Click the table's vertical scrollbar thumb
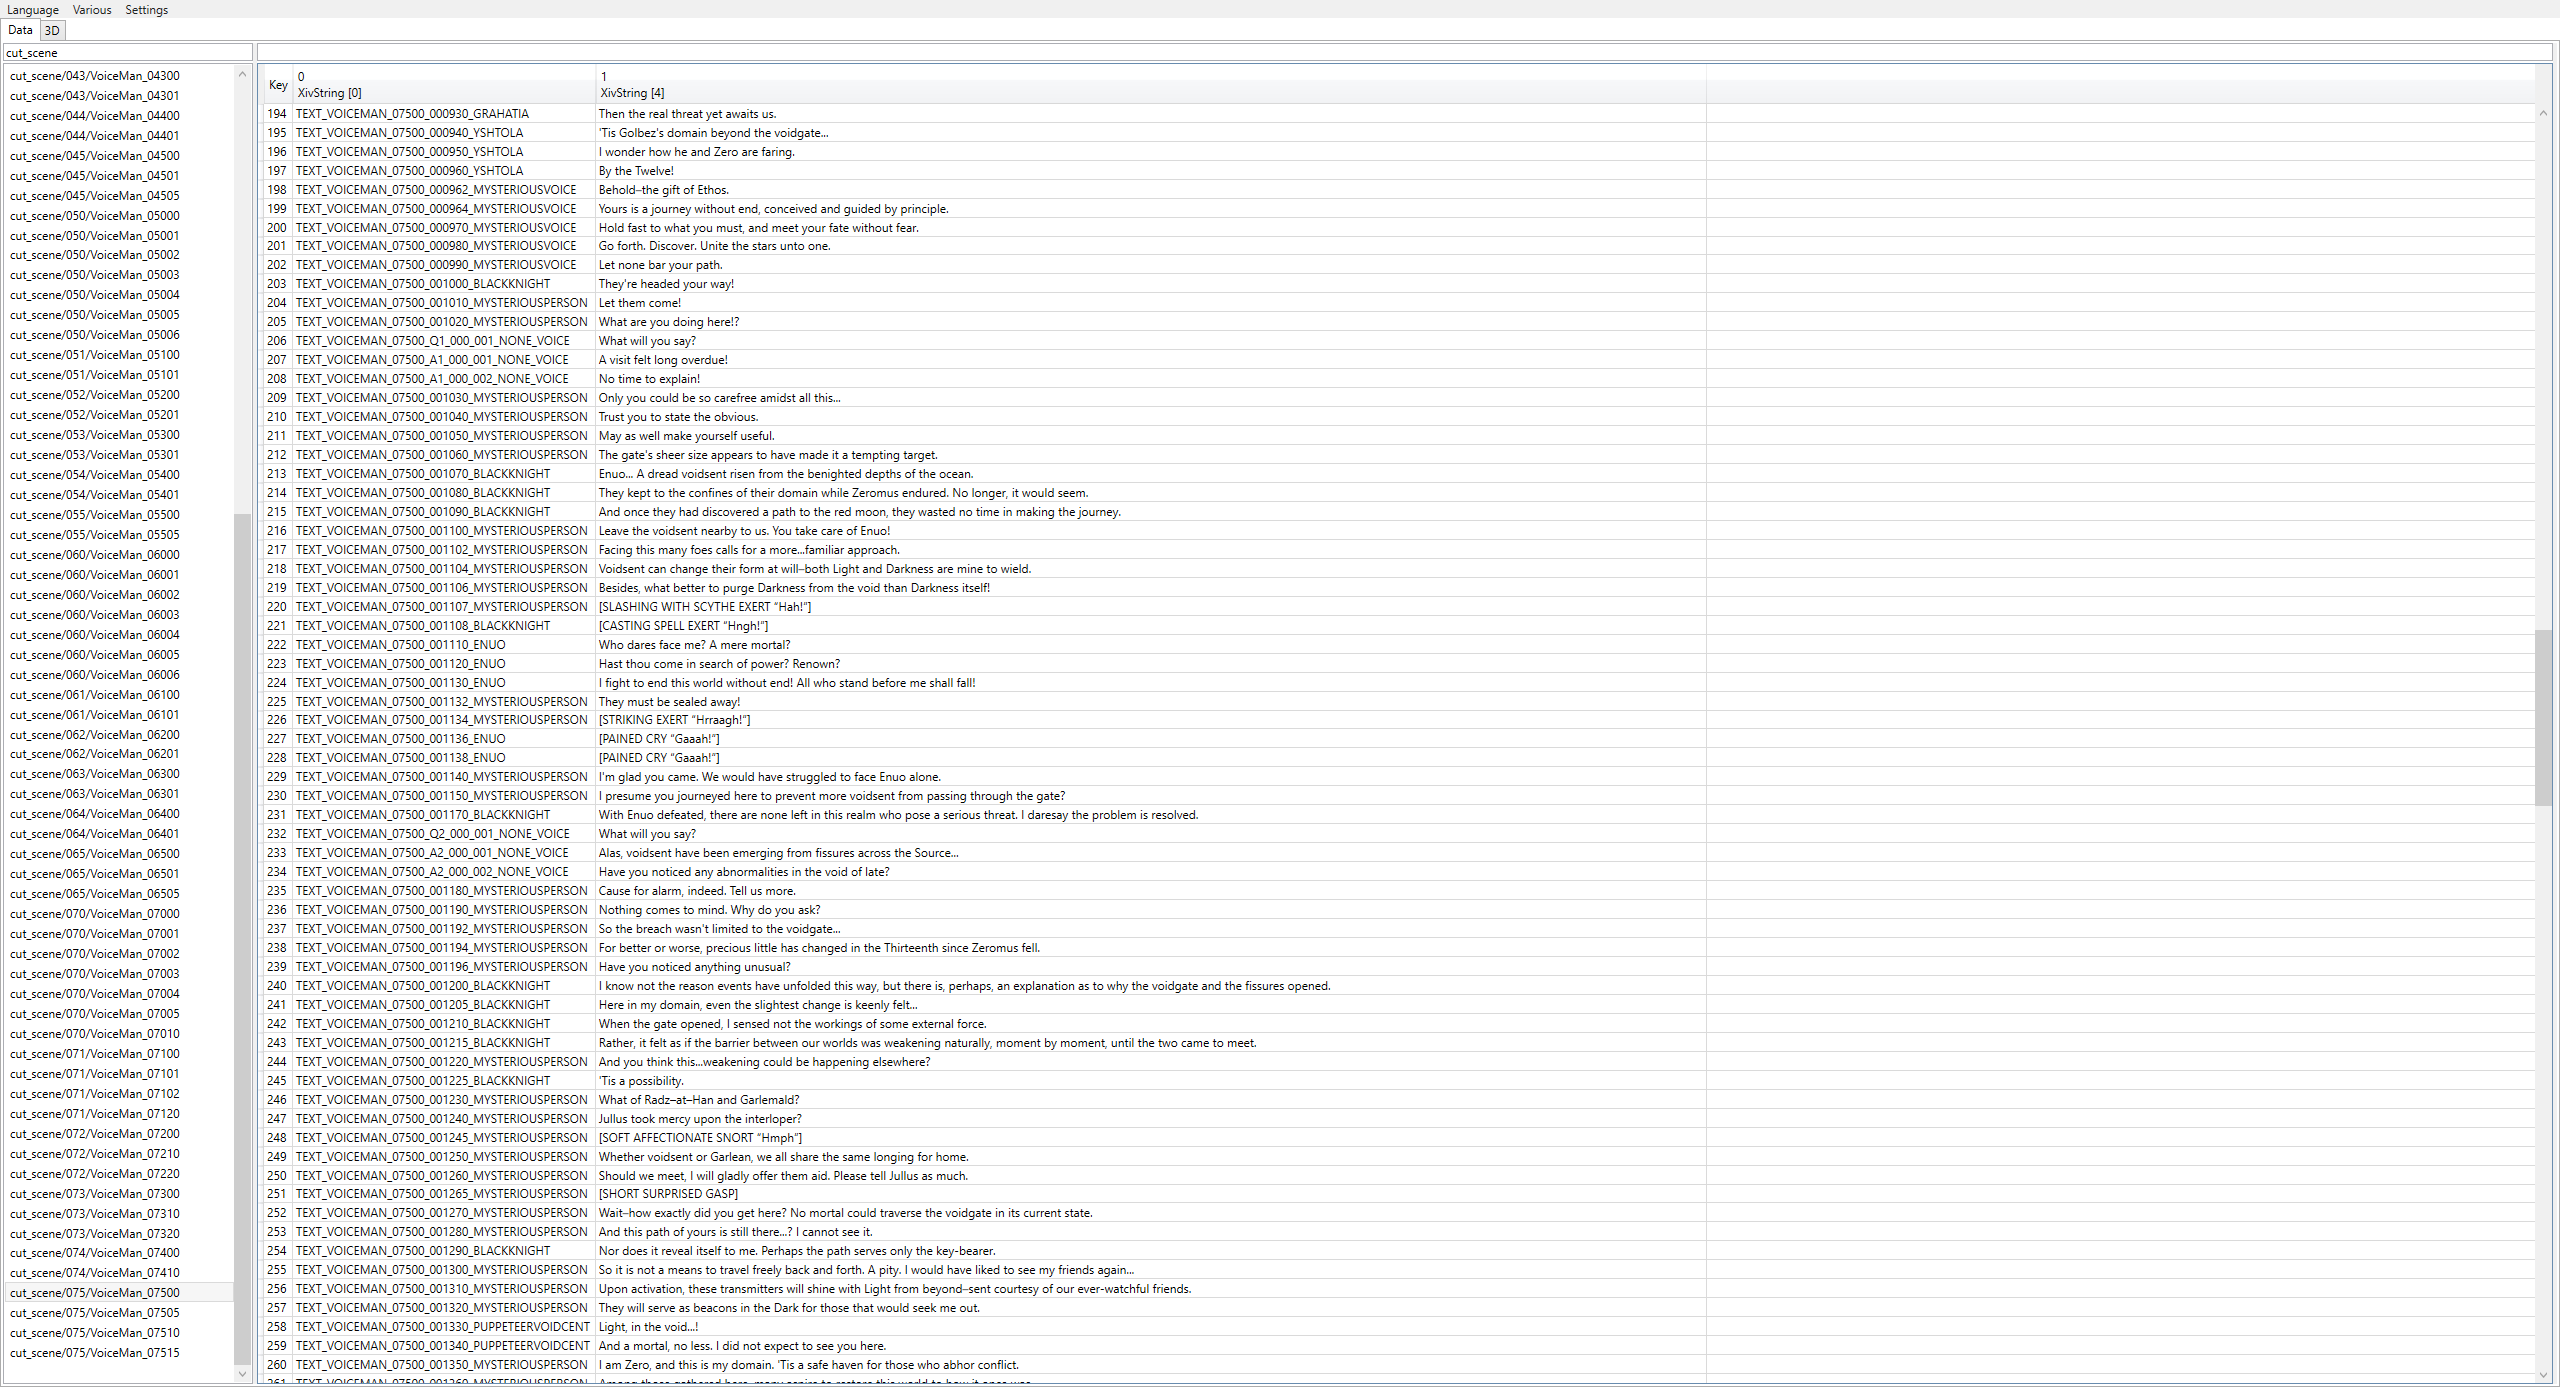The height and width of the screenshot is (1387, 2560). [x=2543, y=716]
